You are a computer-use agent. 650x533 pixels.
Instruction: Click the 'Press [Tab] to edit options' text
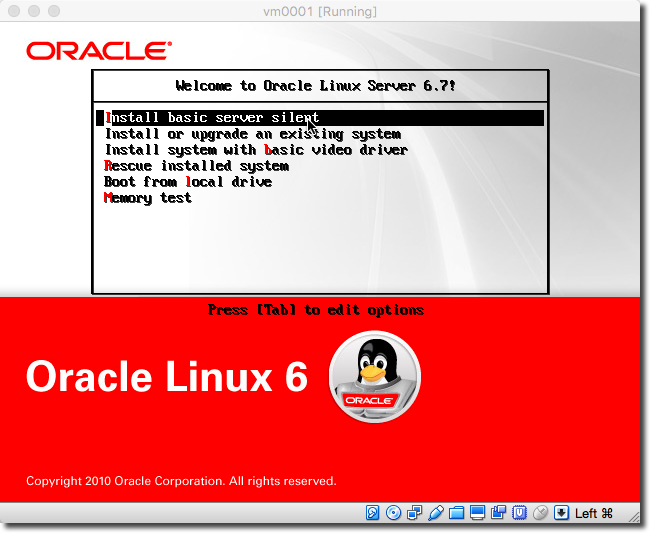315,310
